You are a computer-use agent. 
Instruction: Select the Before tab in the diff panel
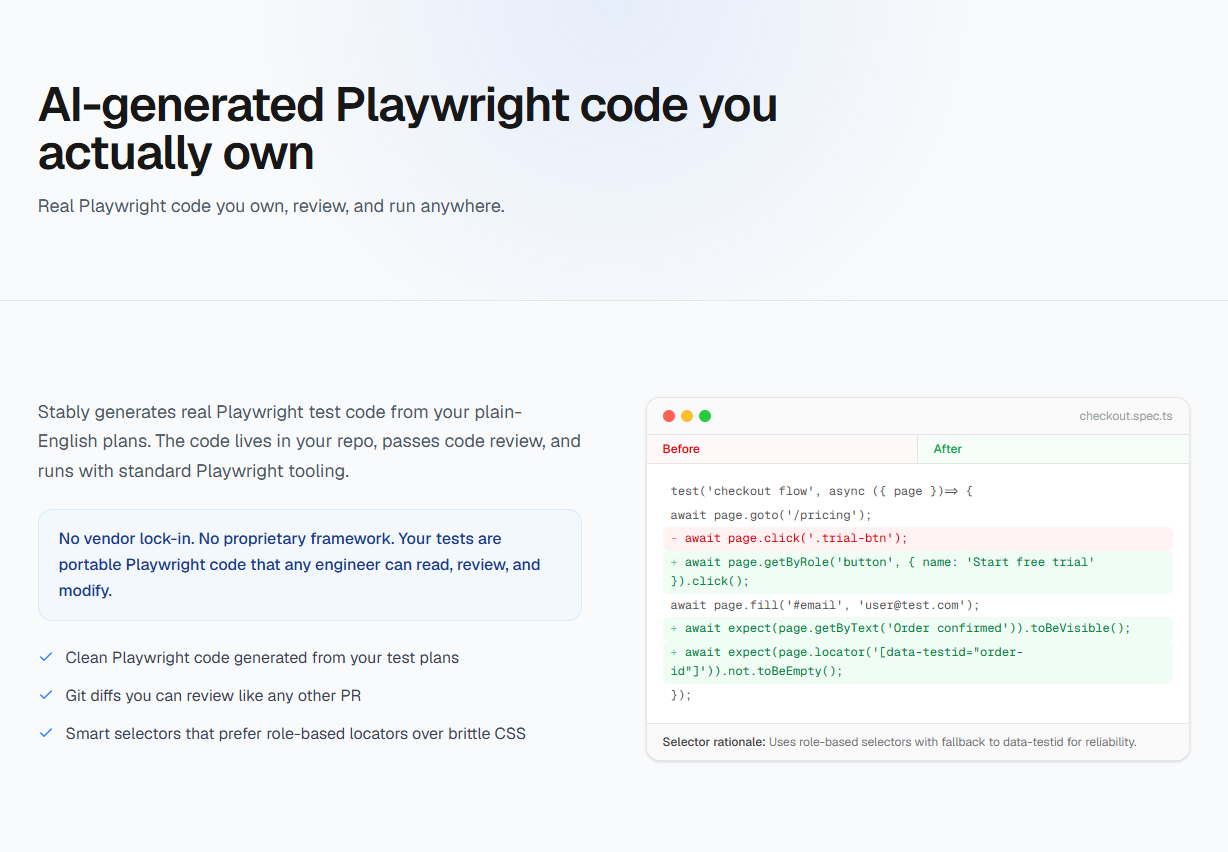coord(782,449)
